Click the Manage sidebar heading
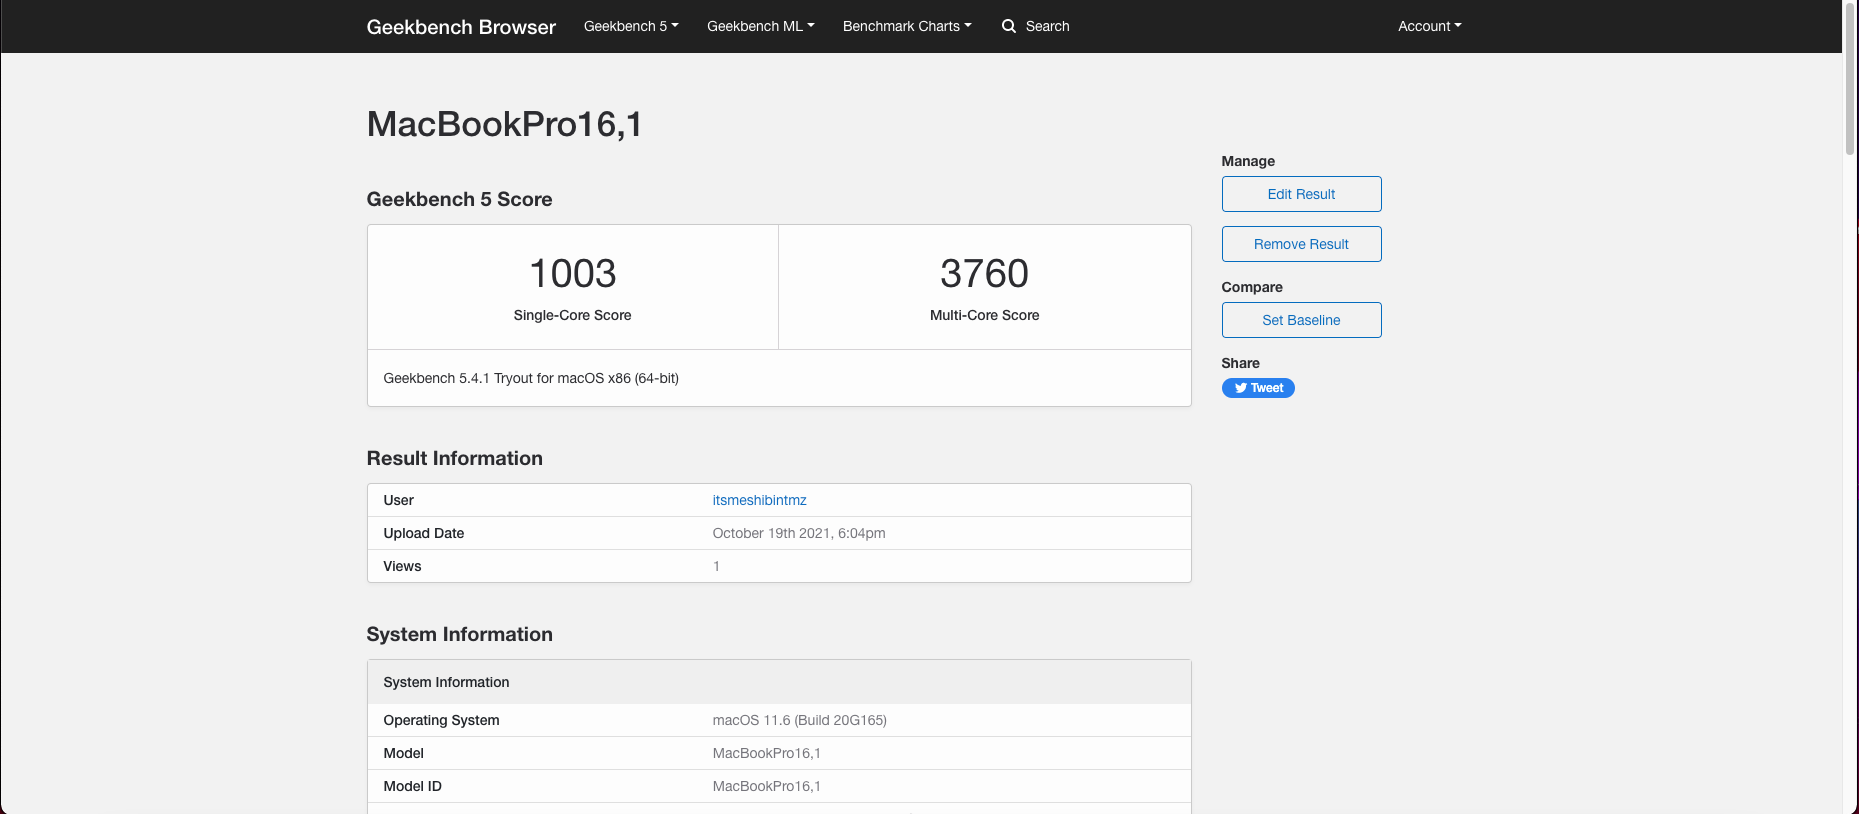This screenshot has width=1859, height=814. pos(1248,161)
